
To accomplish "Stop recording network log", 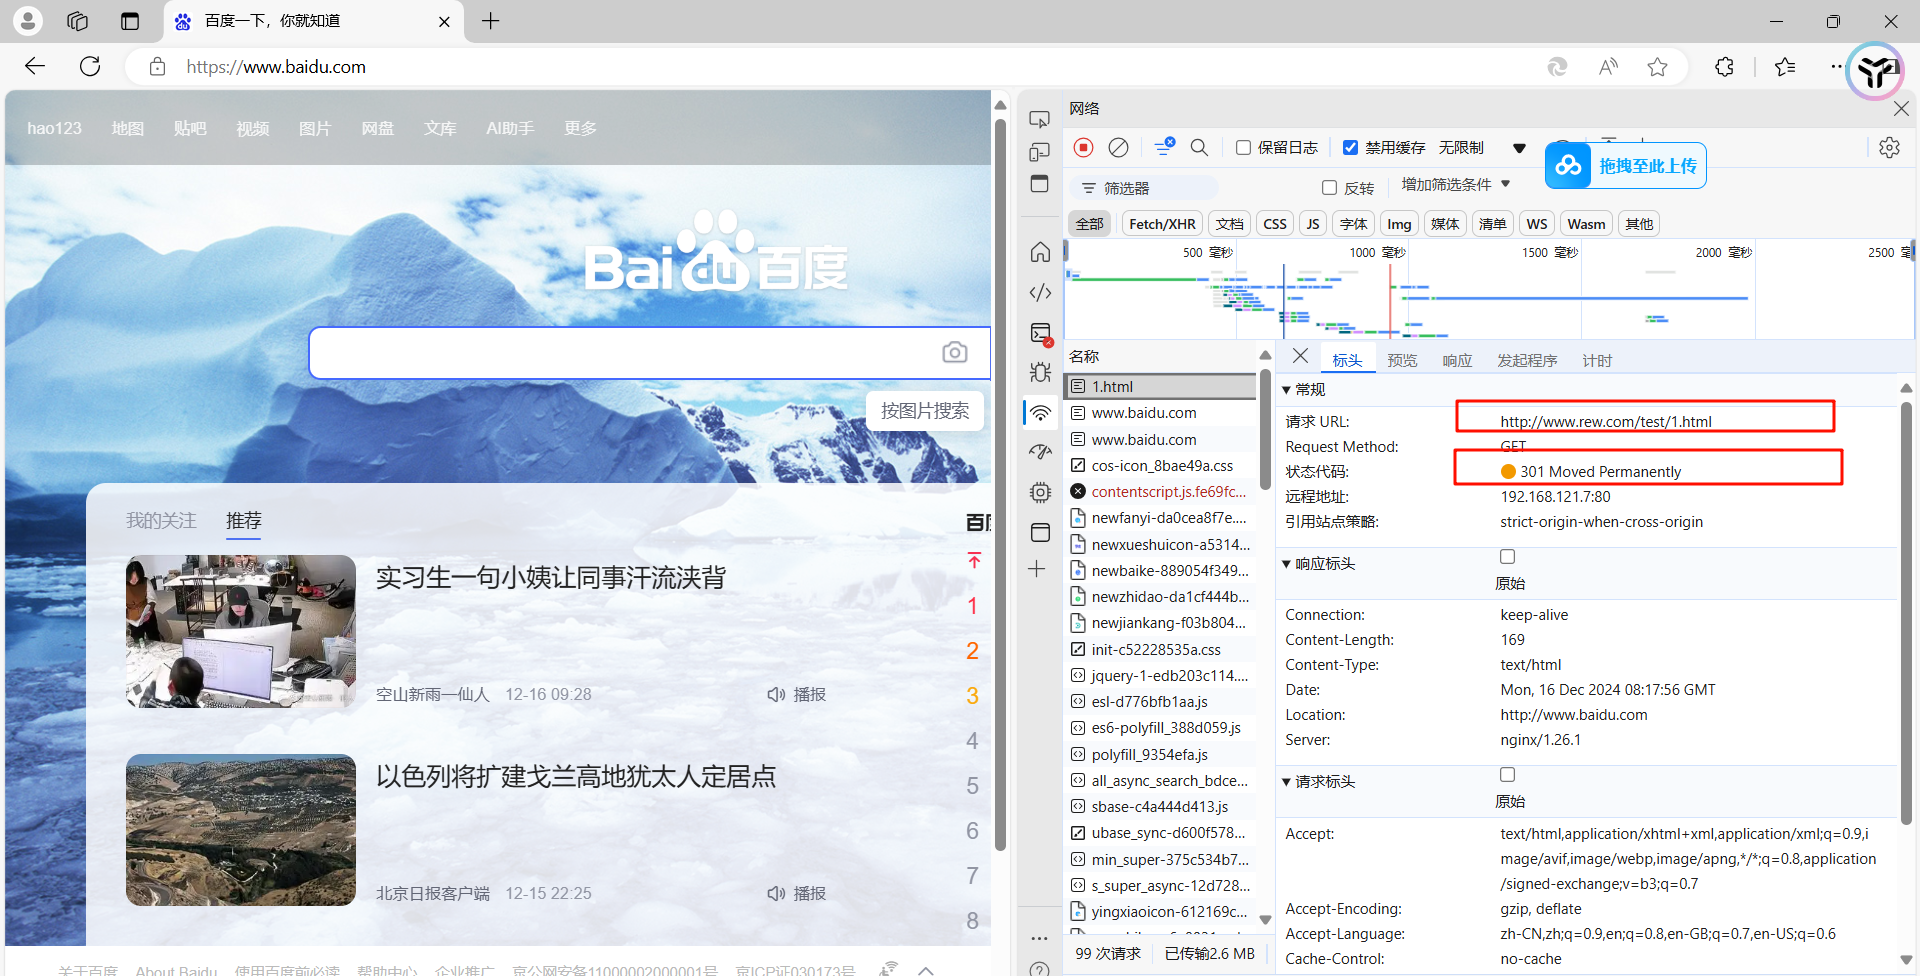I will click(x=1083, y=148).
